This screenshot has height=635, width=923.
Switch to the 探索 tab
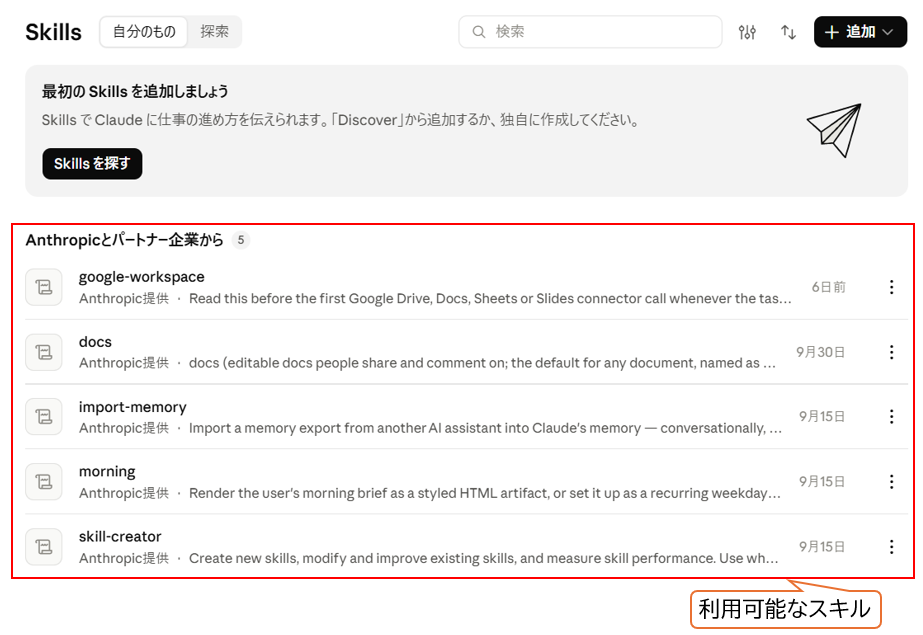(214, 32)
